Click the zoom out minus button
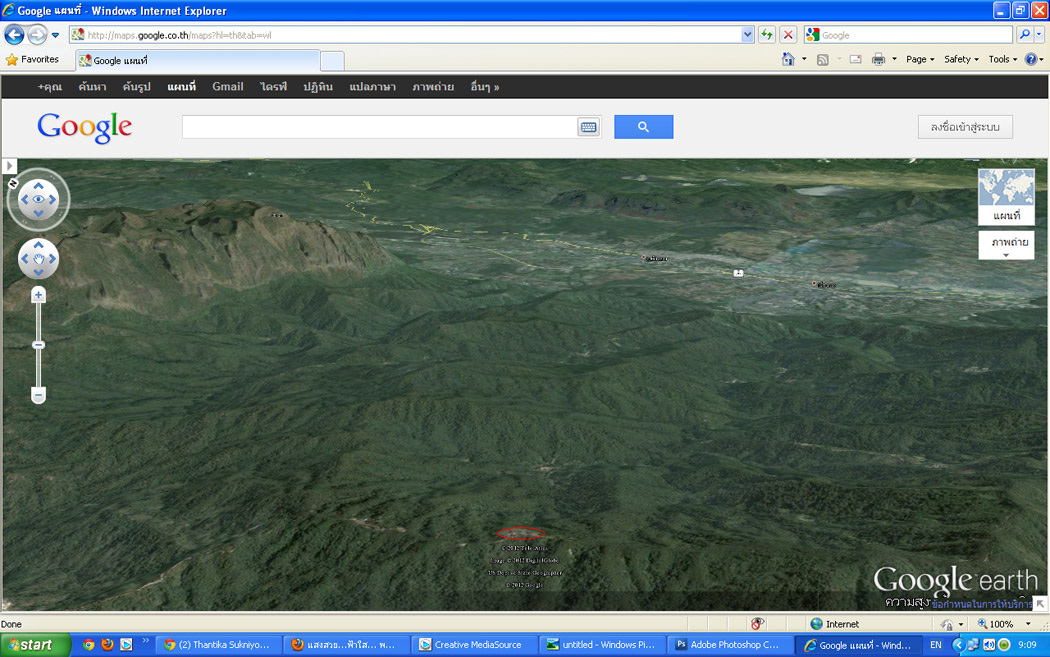This screenshot has width=1050, height=657. [x=38, y=396]
